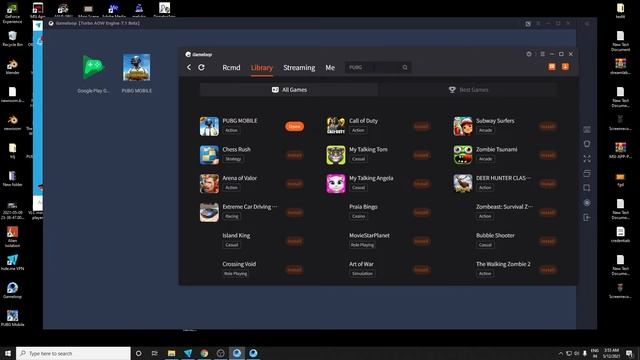Image resolution: width=640 pixels, height=360 pixels.
Task: Click the magnifier icon in search box
Action: (405, 67)
